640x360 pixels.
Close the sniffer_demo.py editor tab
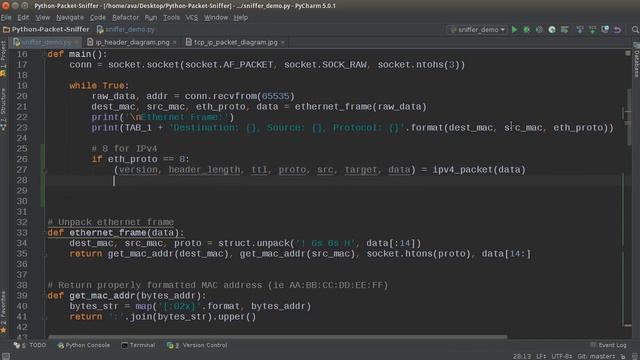[76, 42]
